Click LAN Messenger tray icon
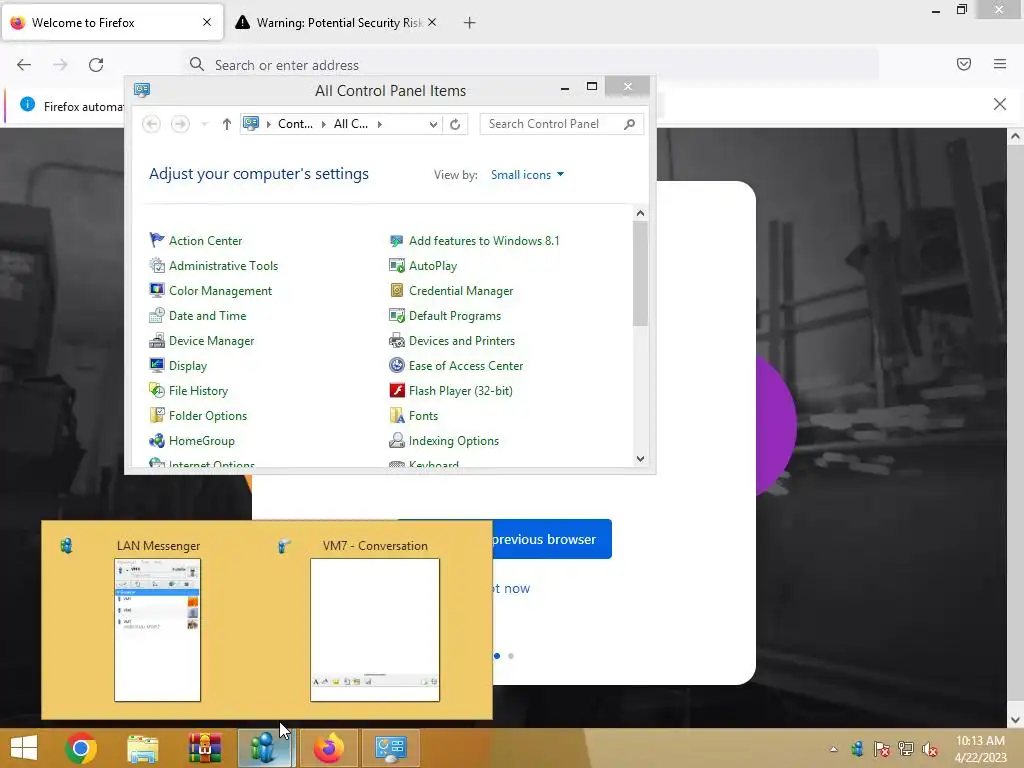The height and width of the screenshot is (768, 1024). pos(857,749)
